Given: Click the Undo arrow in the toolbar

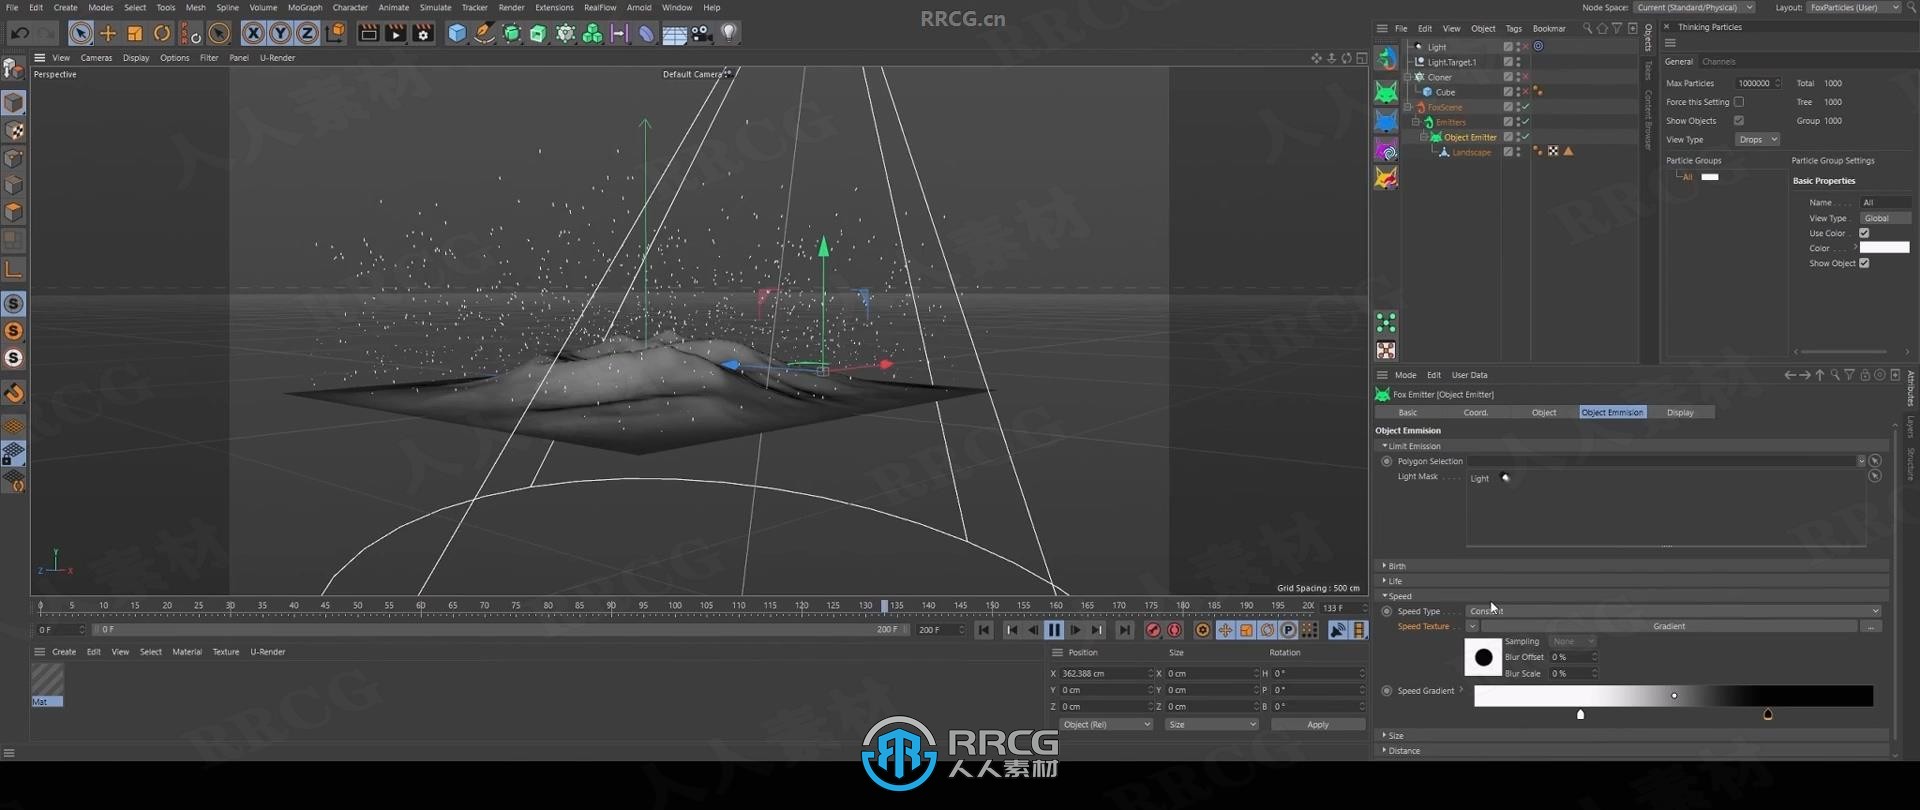Looking at the screenshot, I should (20, 33).
